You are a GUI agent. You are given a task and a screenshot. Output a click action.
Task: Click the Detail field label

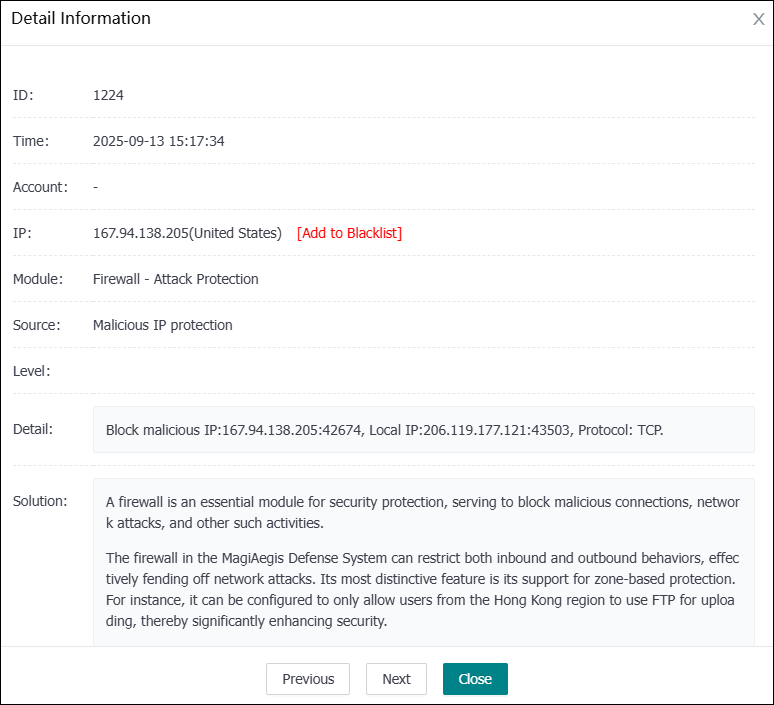tap(33, 429)
